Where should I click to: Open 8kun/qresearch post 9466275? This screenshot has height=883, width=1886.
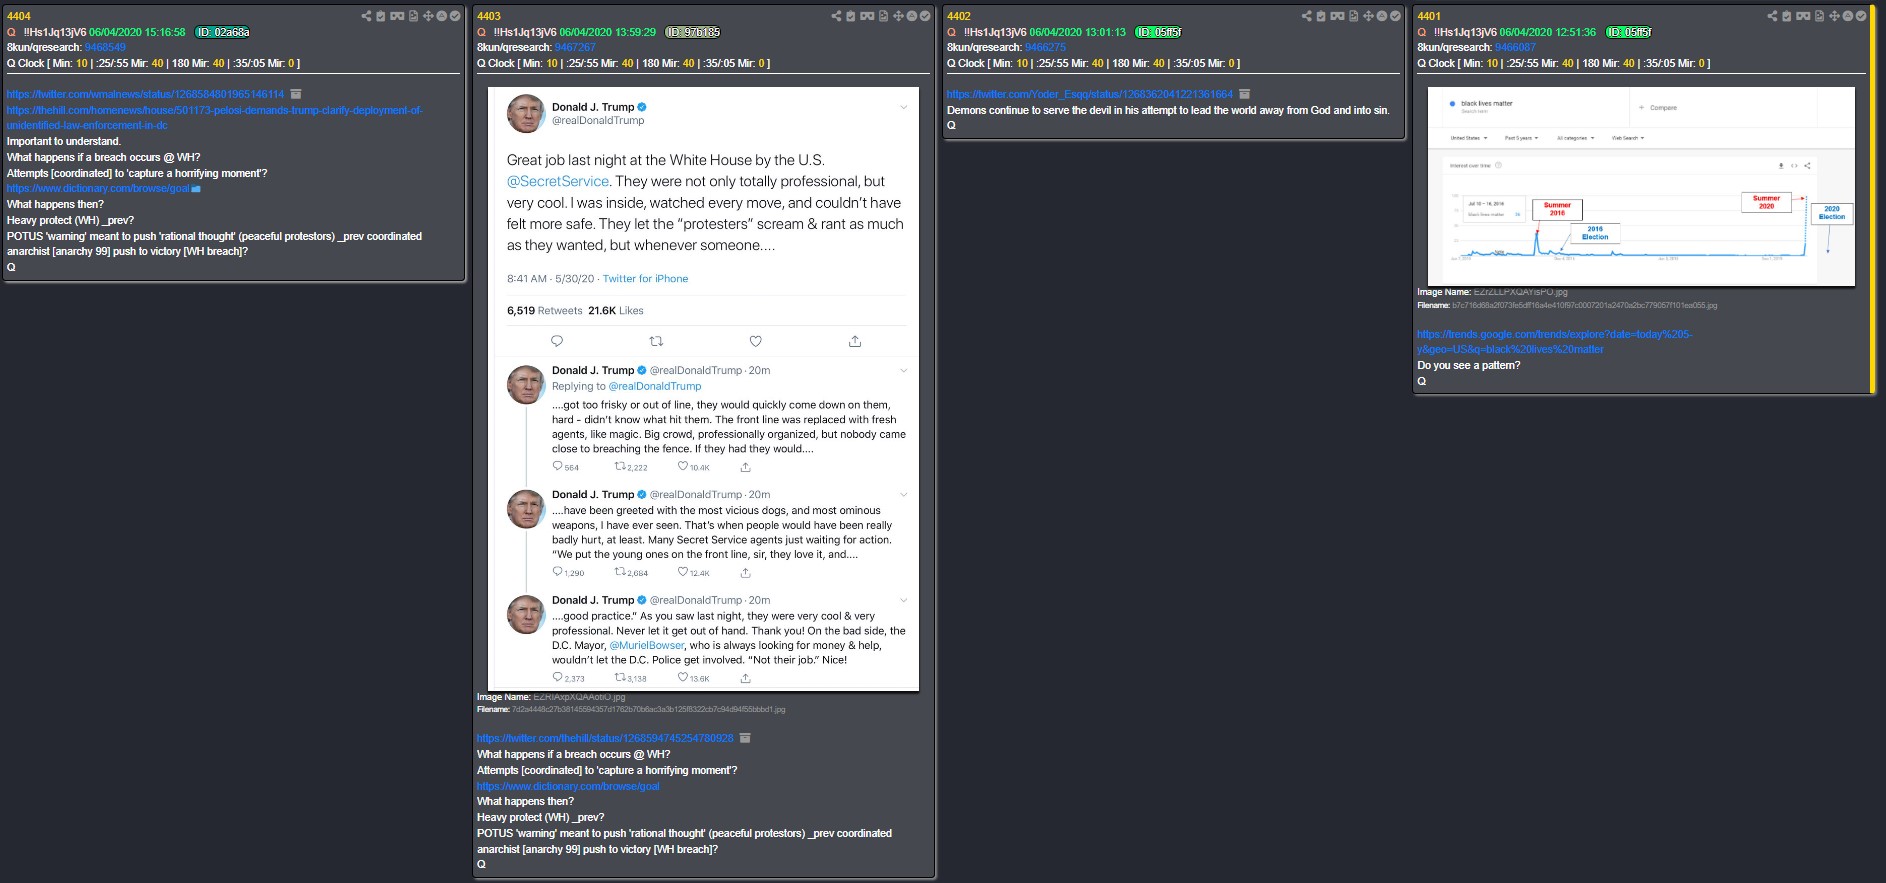(x=1045, y=47)
